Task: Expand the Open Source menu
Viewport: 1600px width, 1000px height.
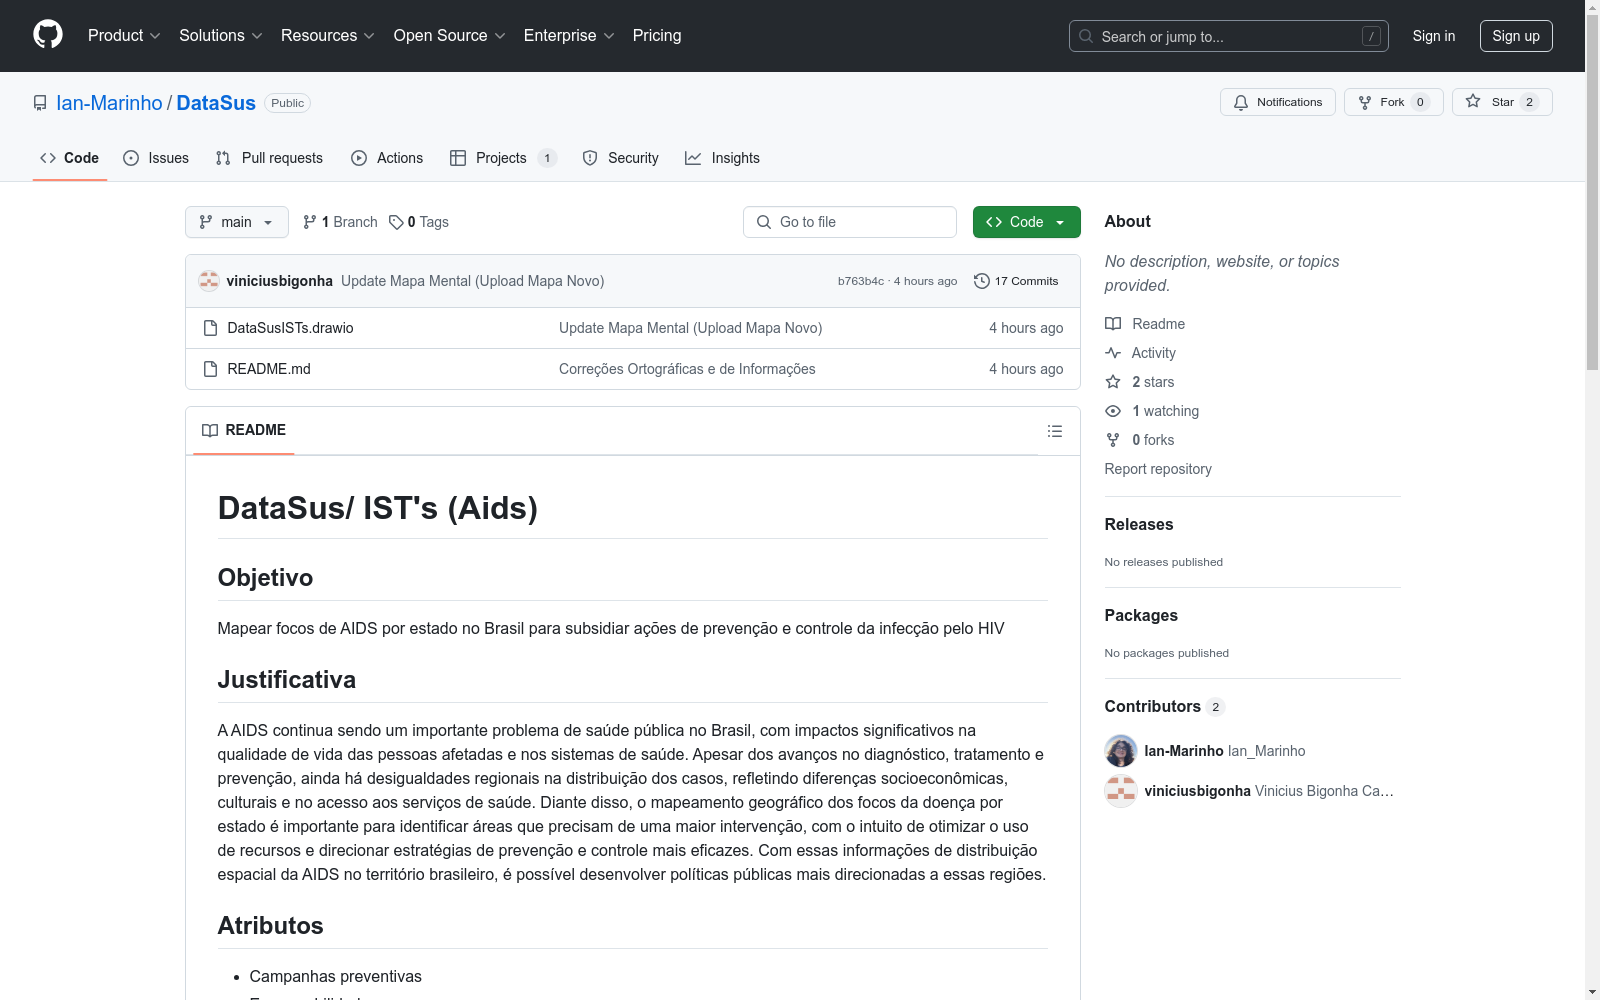Action: (450, 35)
